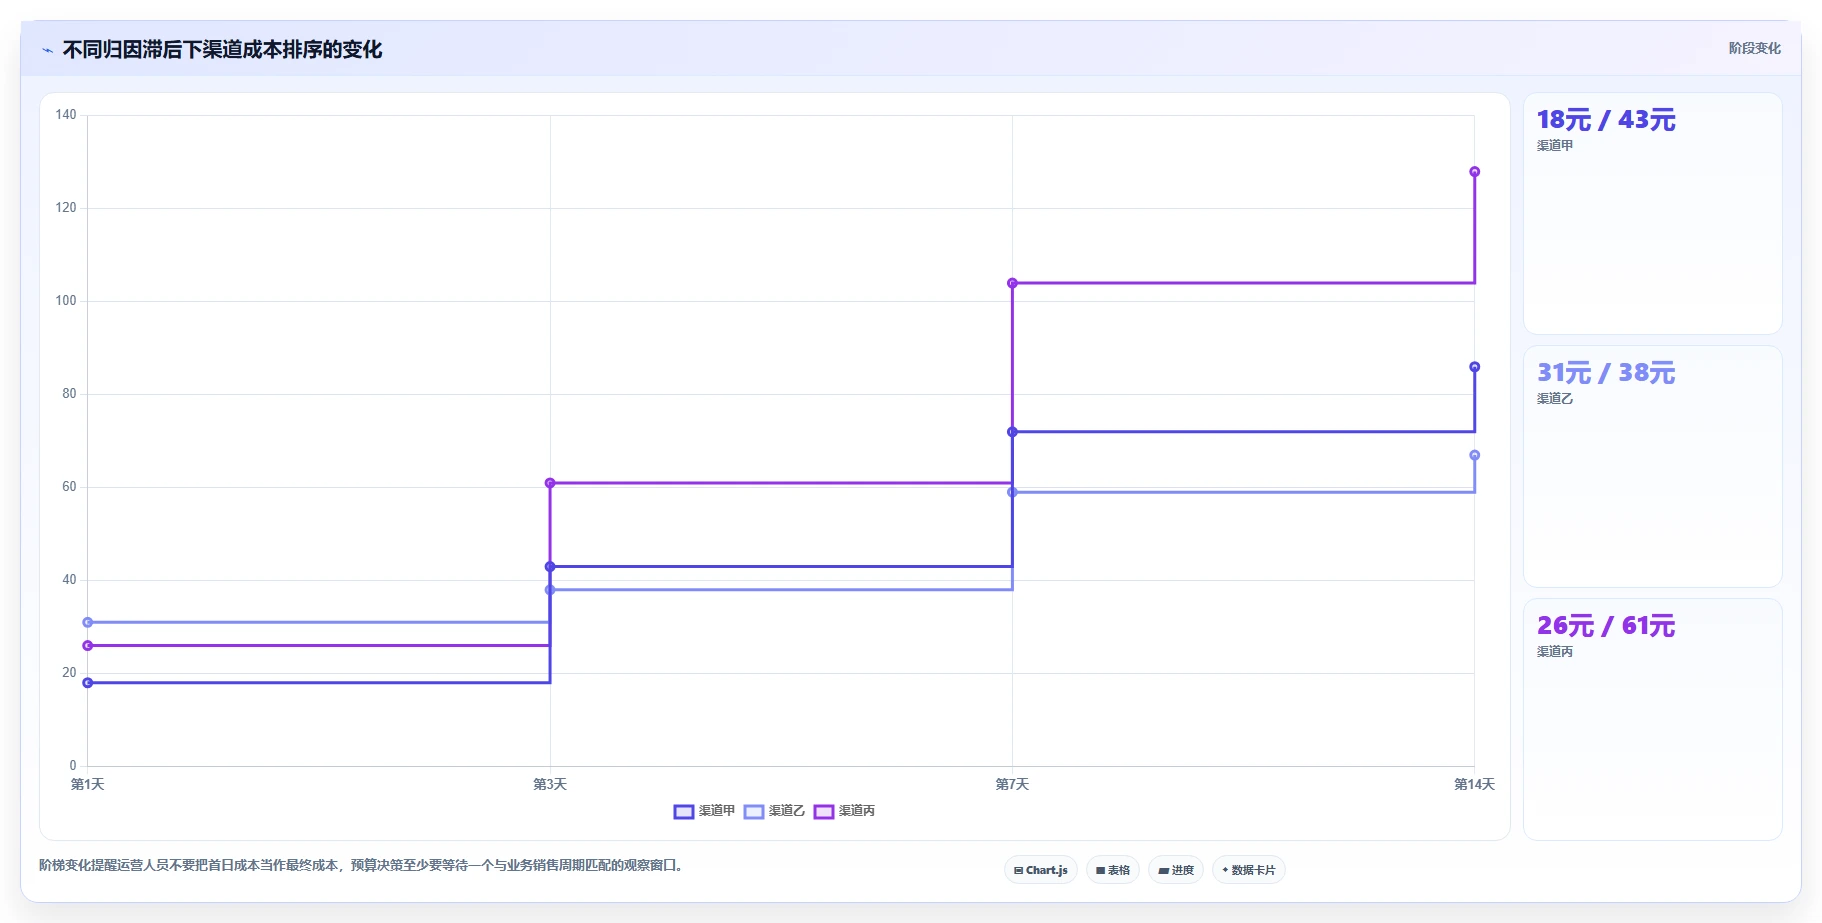Viewport: 1822px width, 923px height.
Task: Click the 数据卡片 chip in the footer
Action: pyautogui.click(x=1249, y=870)
